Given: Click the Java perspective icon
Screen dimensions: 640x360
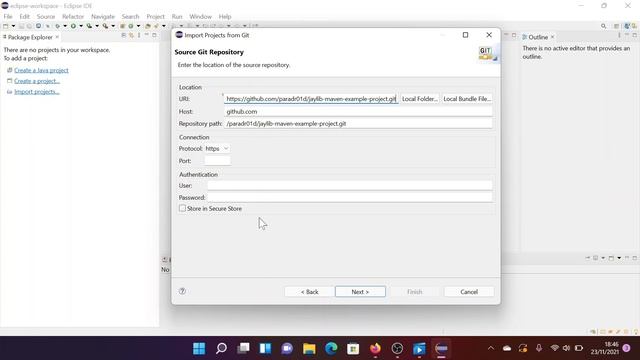Looking at the screenshot, I should (x=627, y=26).
